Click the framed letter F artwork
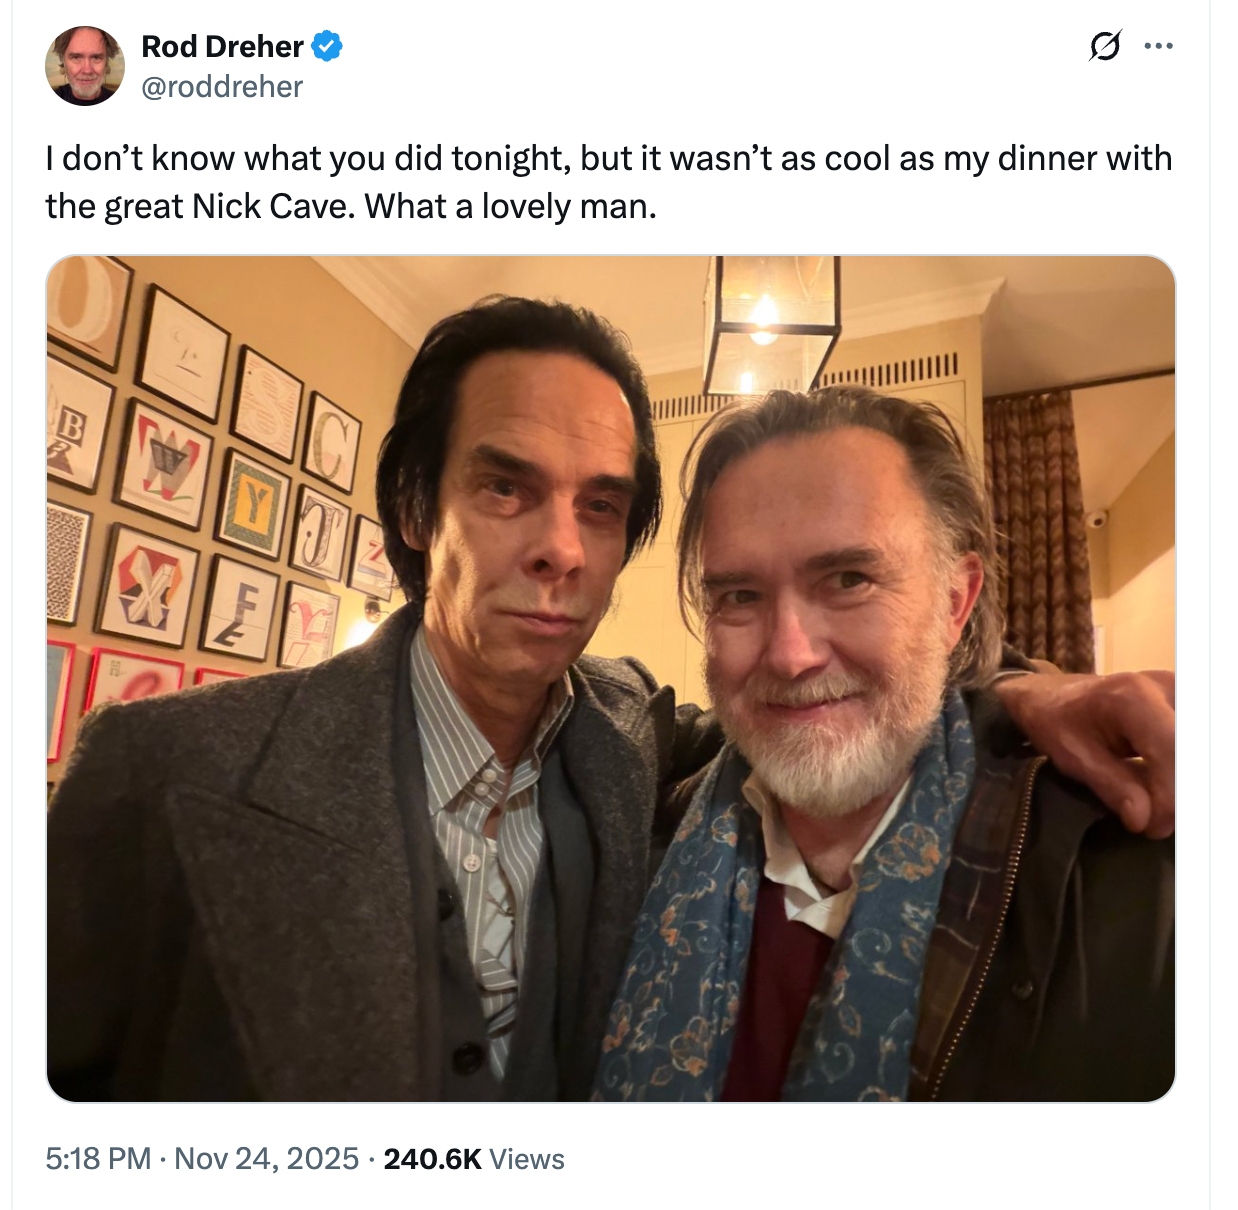The width and height of the screenshot is (1238, 1210). pyautogui.click(x=239, y=607)
